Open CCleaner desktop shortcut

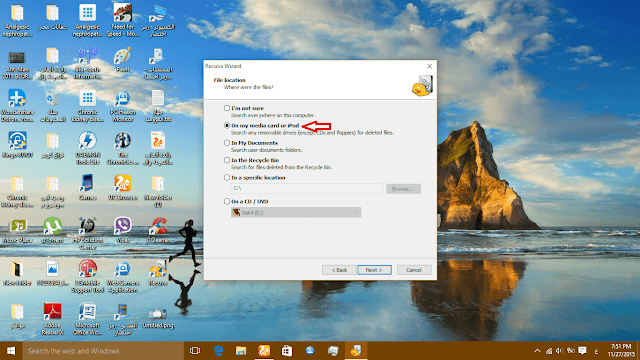(x=158, y=230)
